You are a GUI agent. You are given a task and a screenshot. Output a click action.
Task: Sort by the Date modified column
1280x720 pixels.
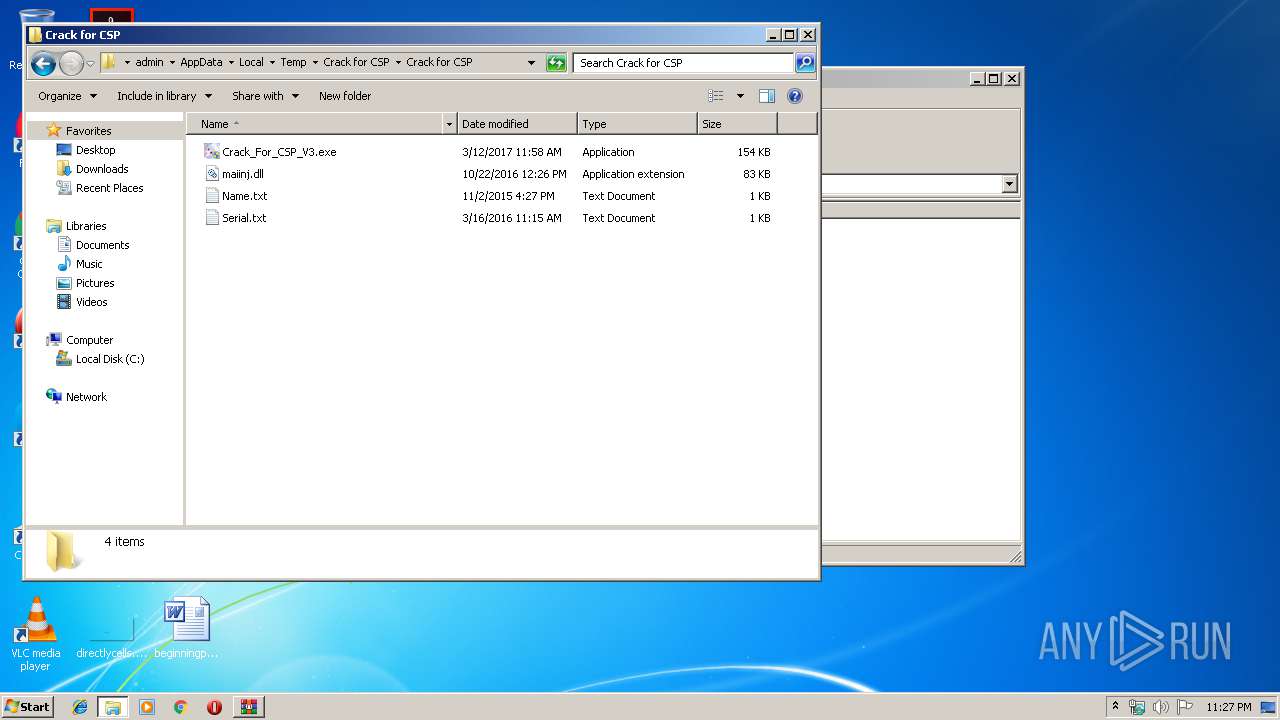(x=517, y=124)
